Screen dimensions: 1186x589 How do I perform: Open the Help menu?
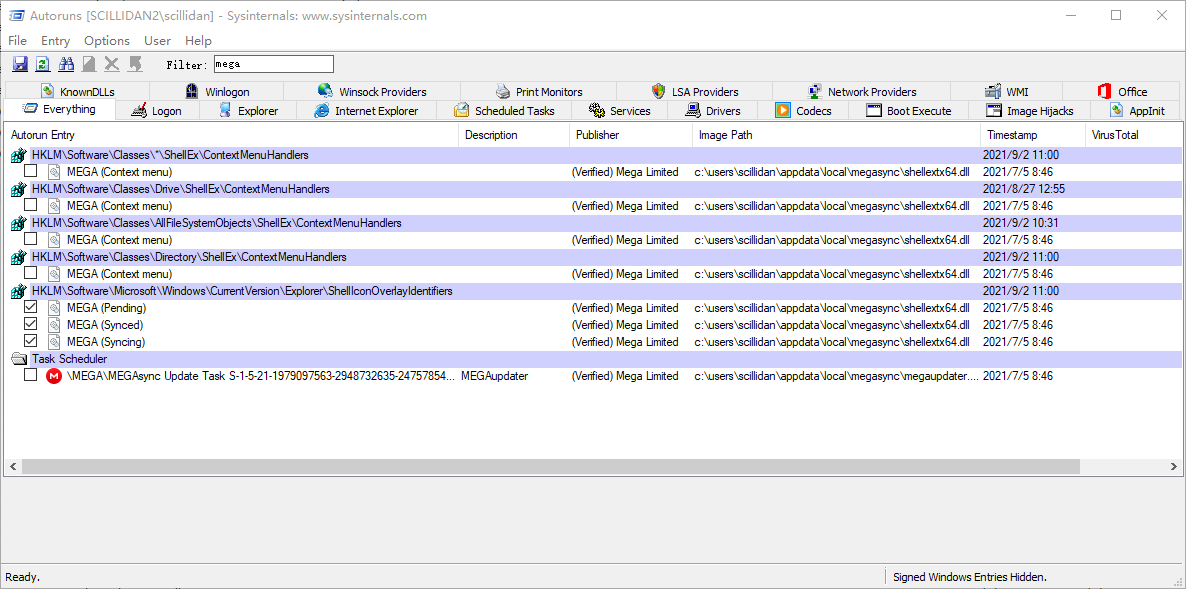(198, 41)
